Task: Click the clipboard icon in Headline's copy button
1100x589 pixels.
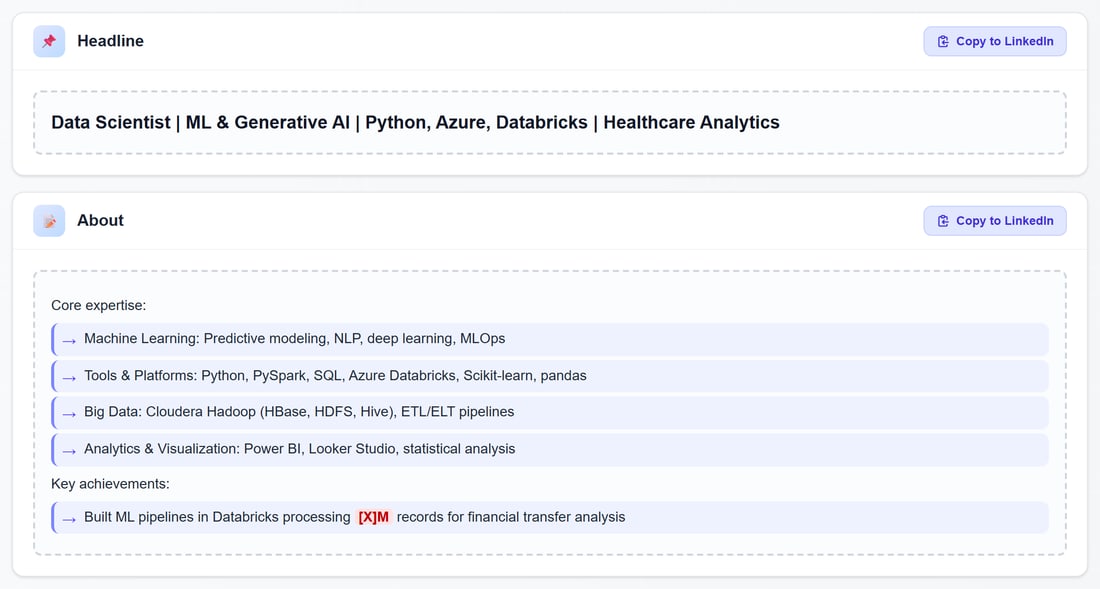Action: coord(943,41)
